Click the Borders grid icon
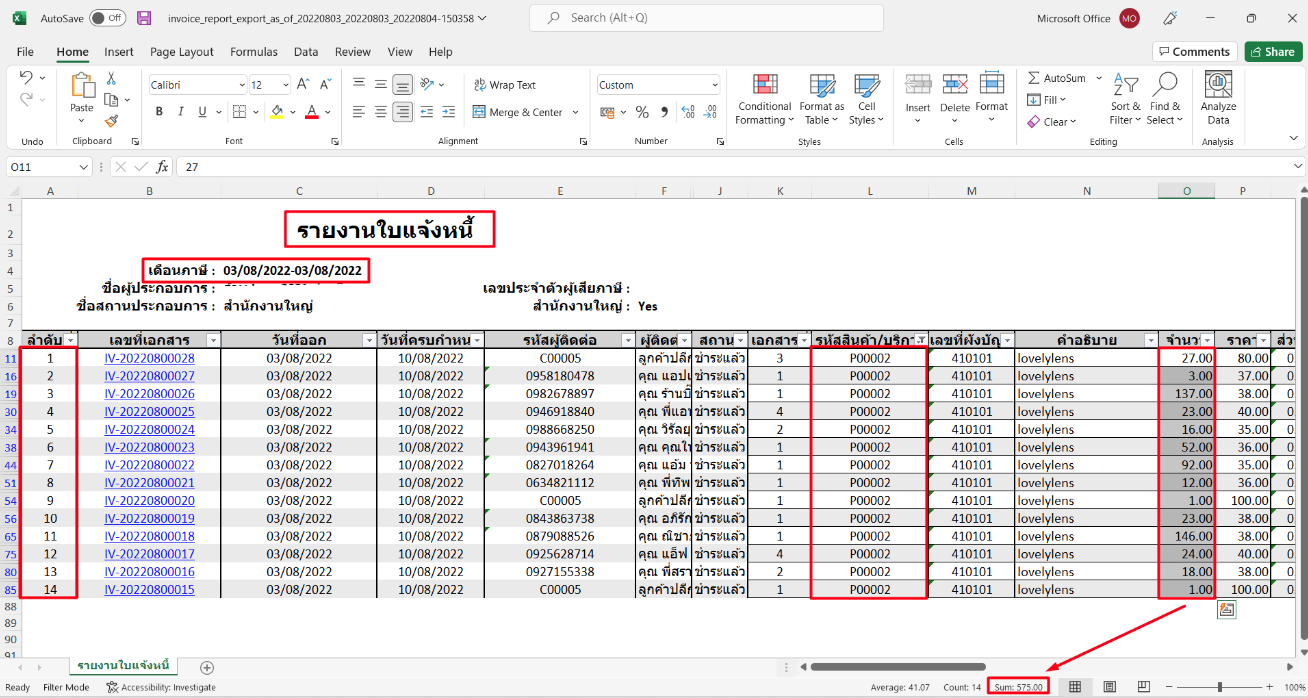Image resolution: width=1308 pixels, height=698 pixels. (x=238, y=112)
